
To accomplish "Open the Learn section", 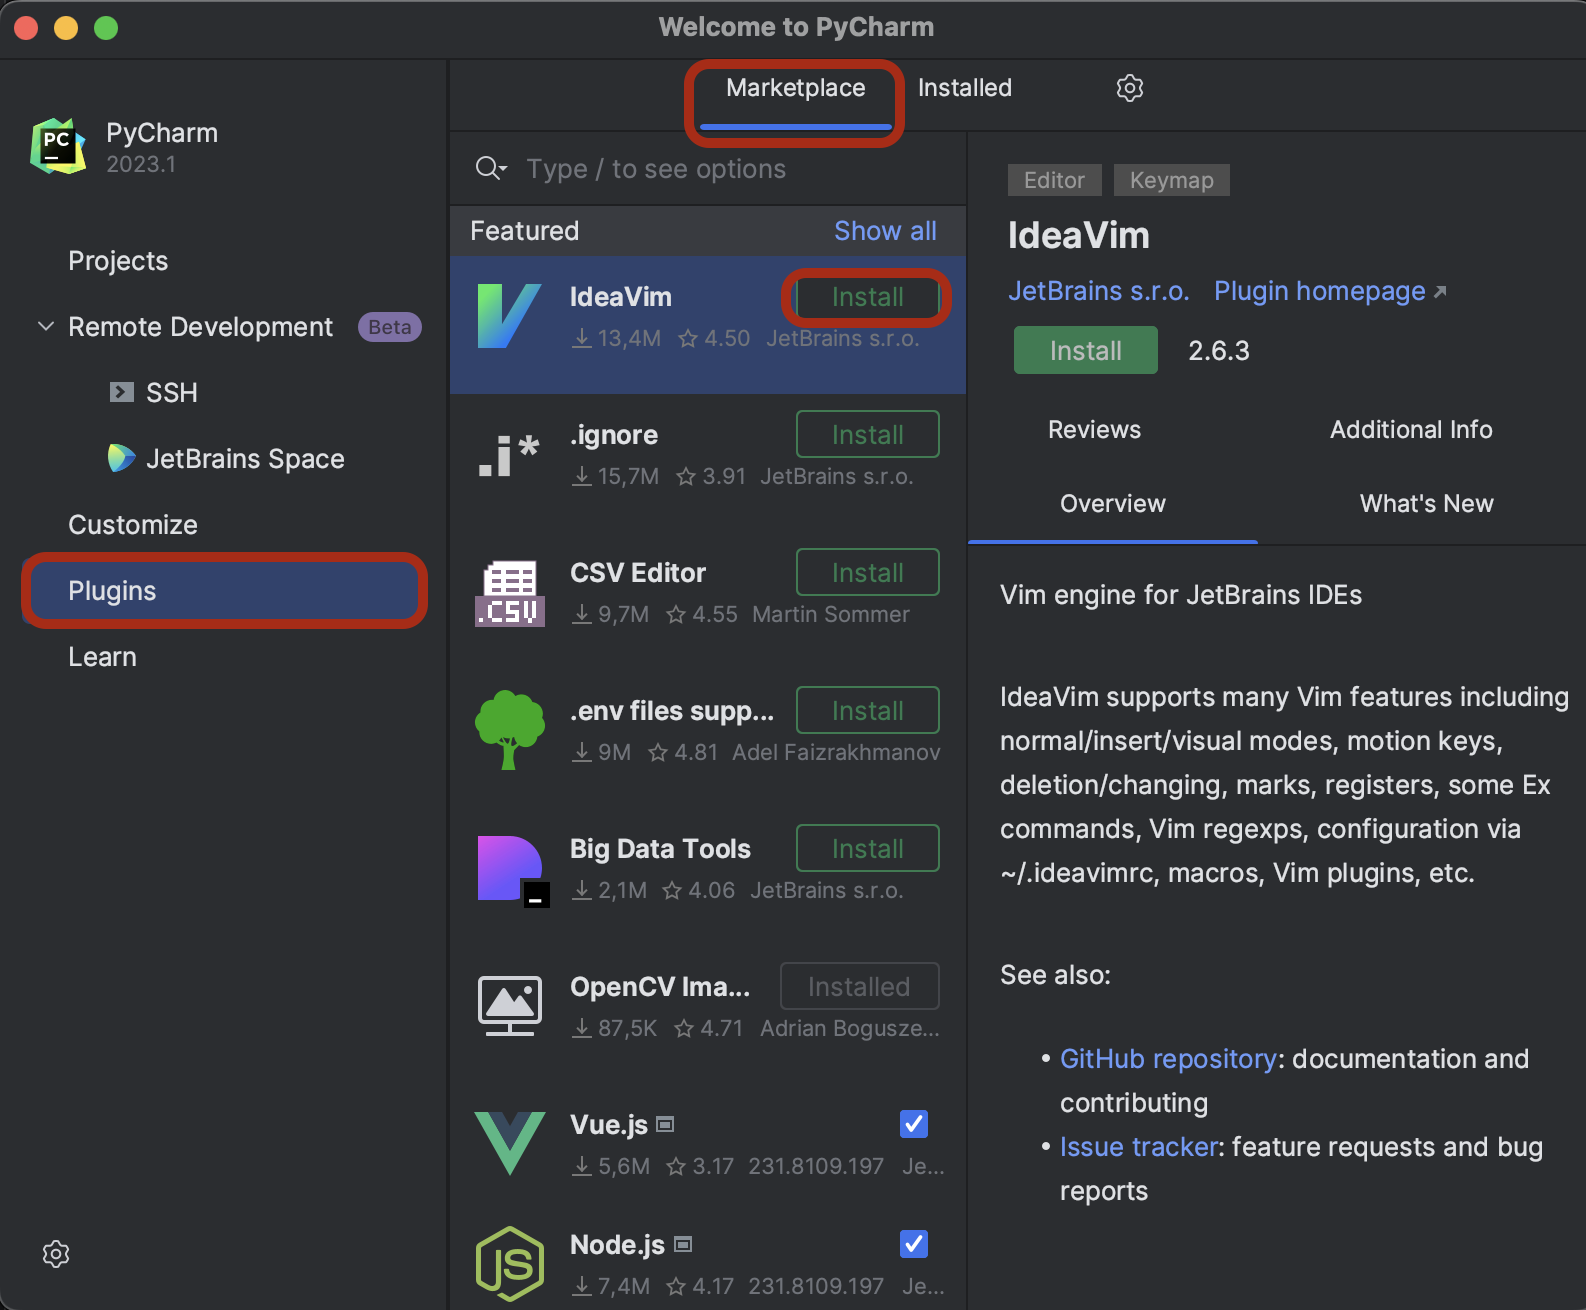I will 102,657.
